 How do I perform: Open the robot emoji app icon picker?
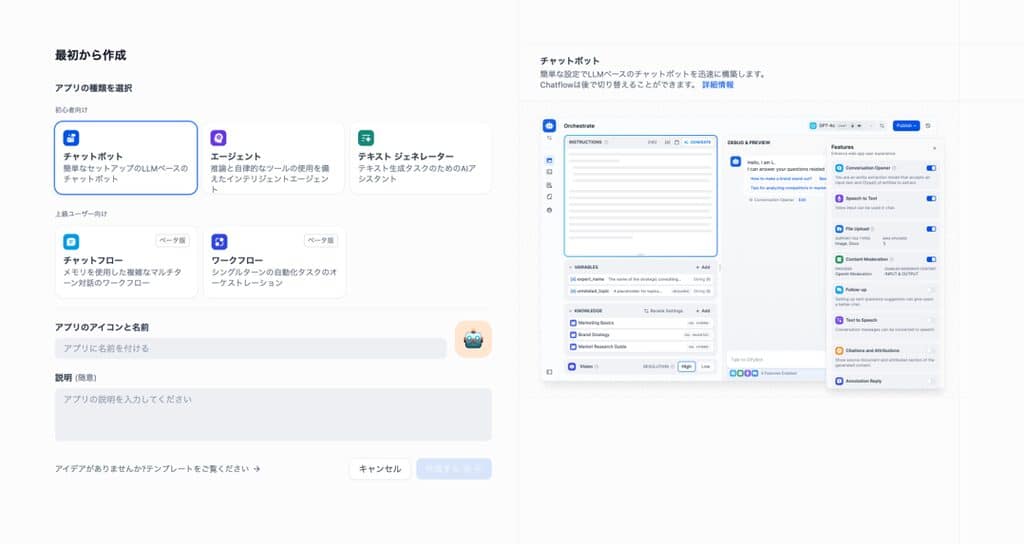[x=473, y=339]
